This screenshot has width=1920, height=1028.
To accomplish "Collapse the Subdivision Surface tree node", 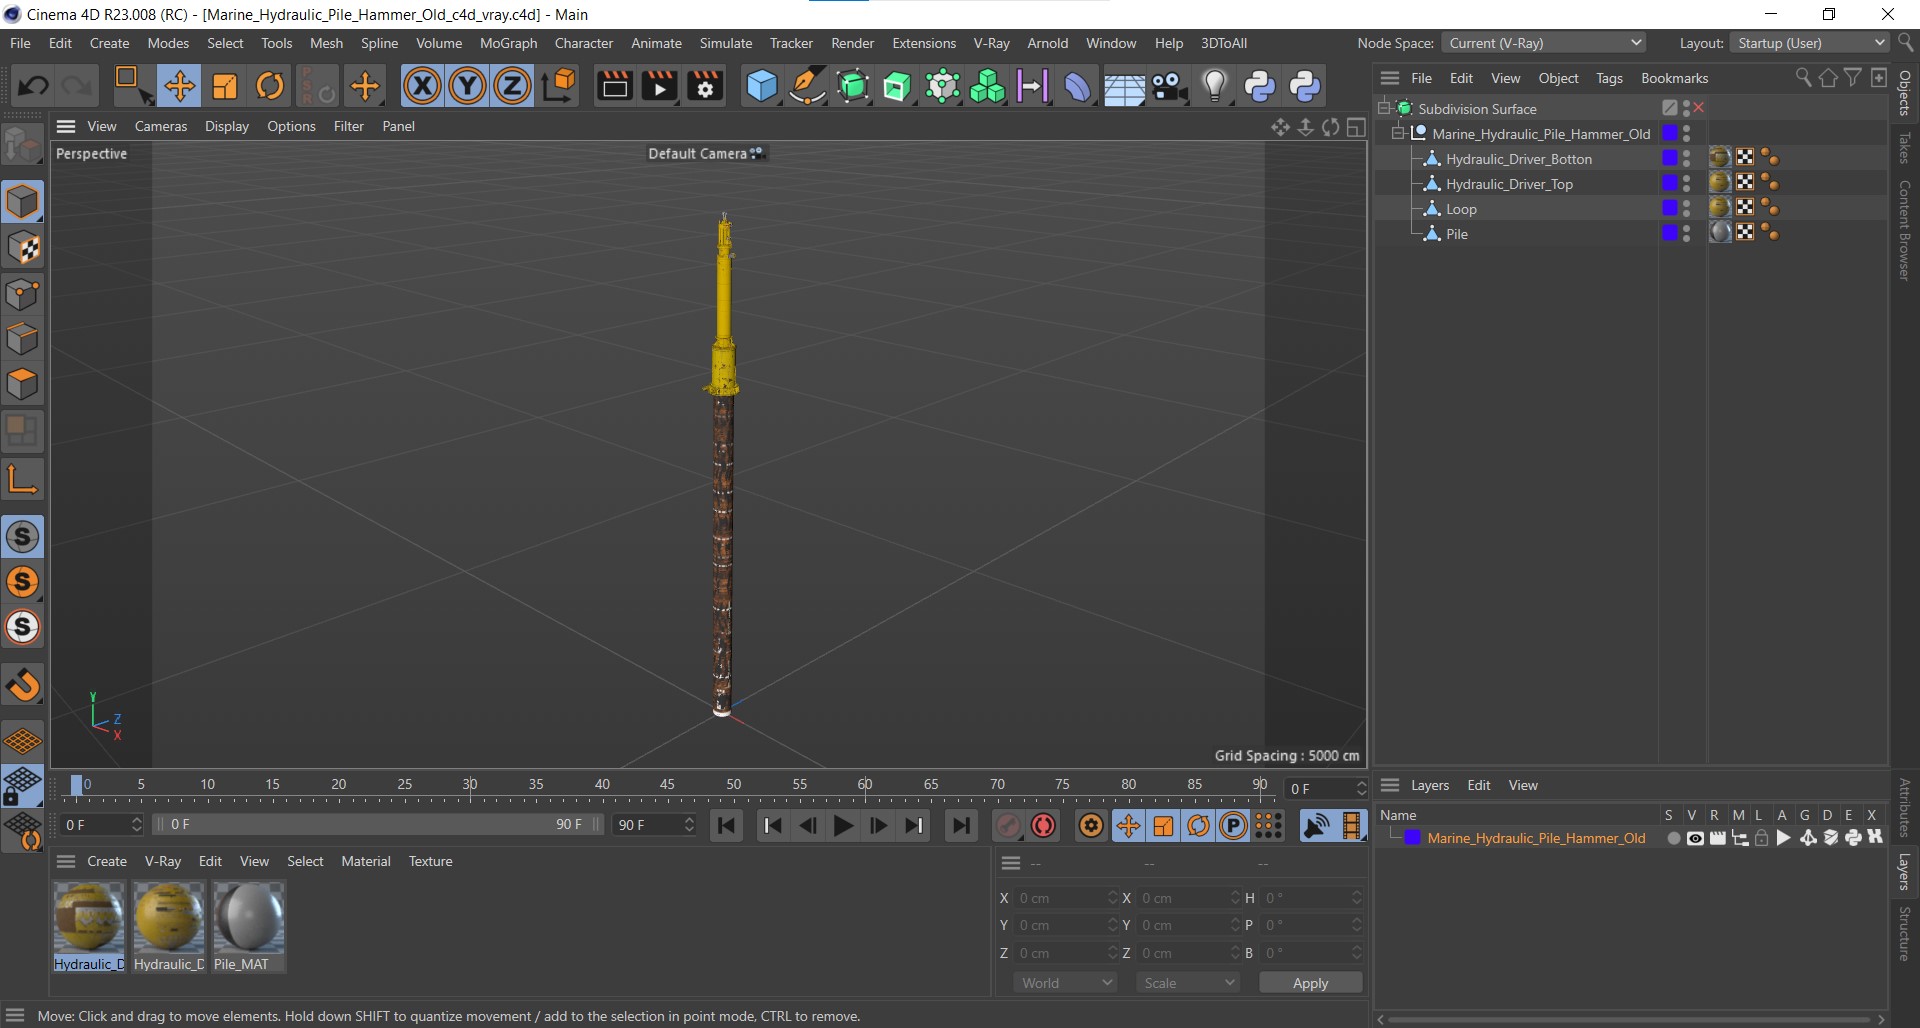I will click(x=1384, y=108).
